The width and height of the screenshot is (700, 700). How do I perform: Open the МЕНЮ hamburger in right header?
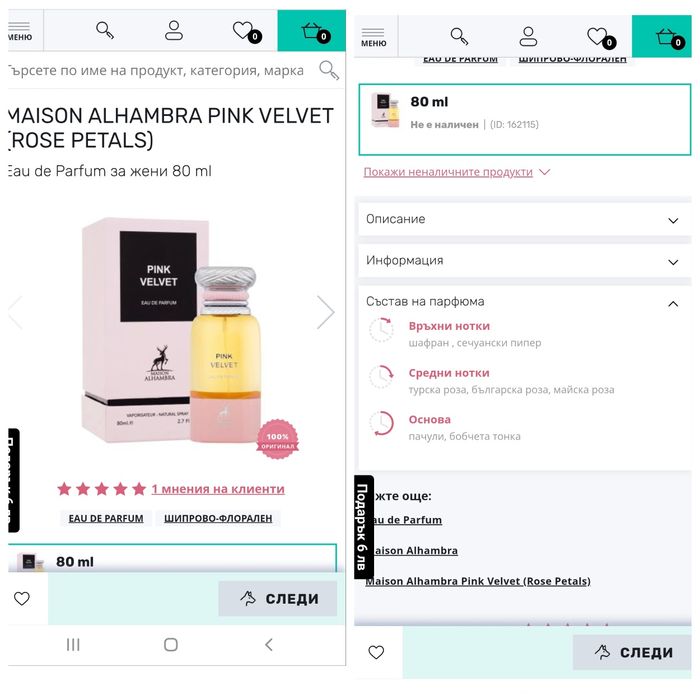pyautogui.click(x=373, y=37)
